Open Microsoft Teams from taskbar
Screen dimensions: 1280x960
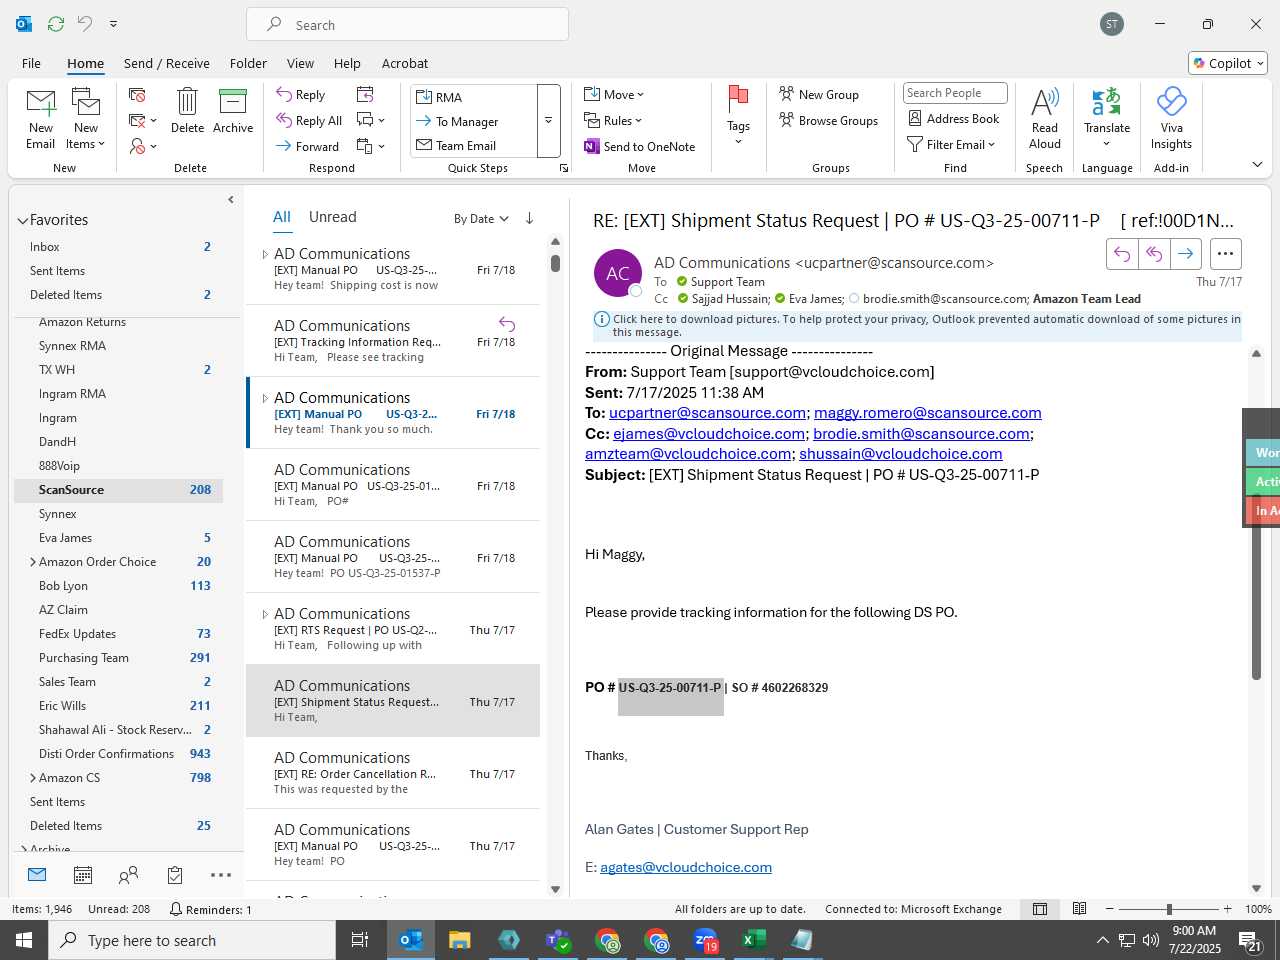pos(558,940)
